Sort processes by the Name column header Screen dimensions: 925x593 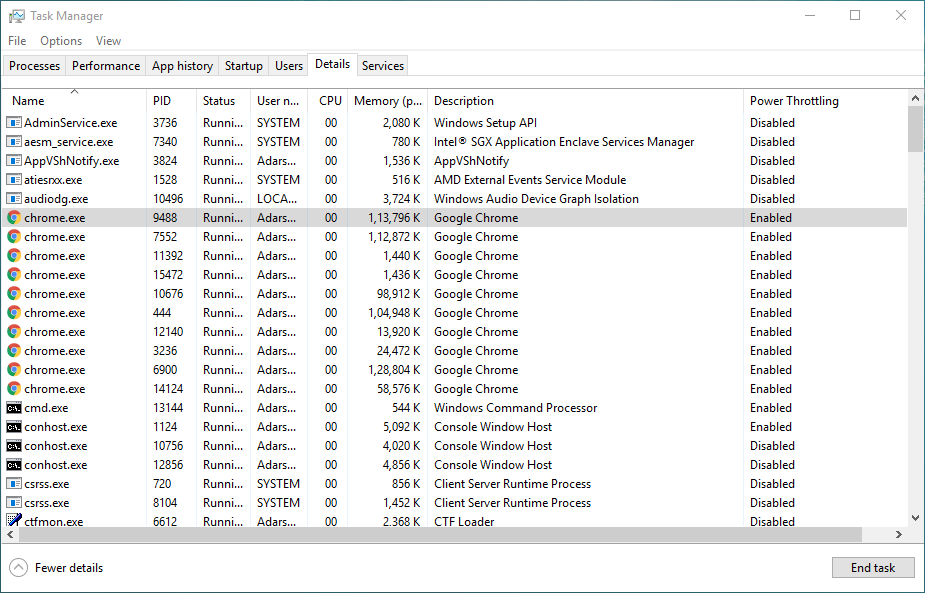[x=28, y=101]
